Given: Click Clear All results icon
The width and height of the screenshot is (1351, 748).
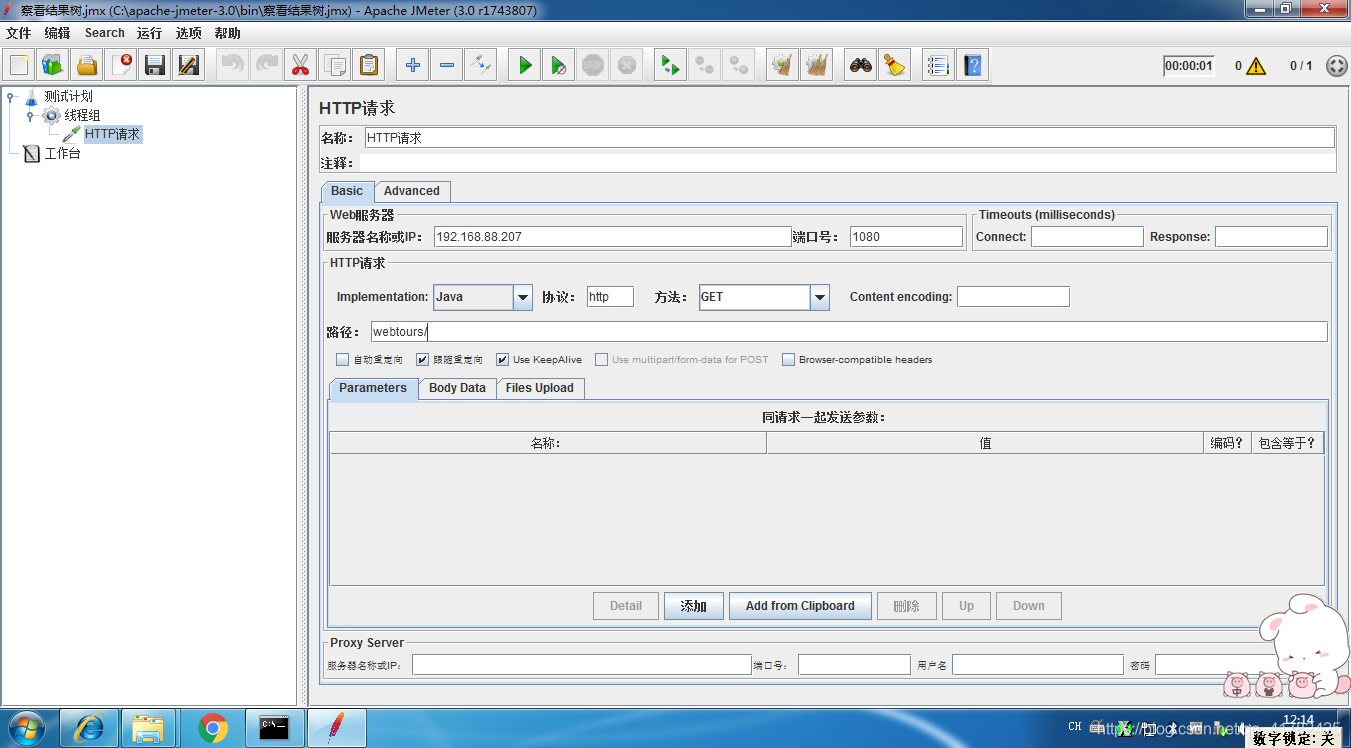Looking at the screenshot, I should (x=817, y=66).
